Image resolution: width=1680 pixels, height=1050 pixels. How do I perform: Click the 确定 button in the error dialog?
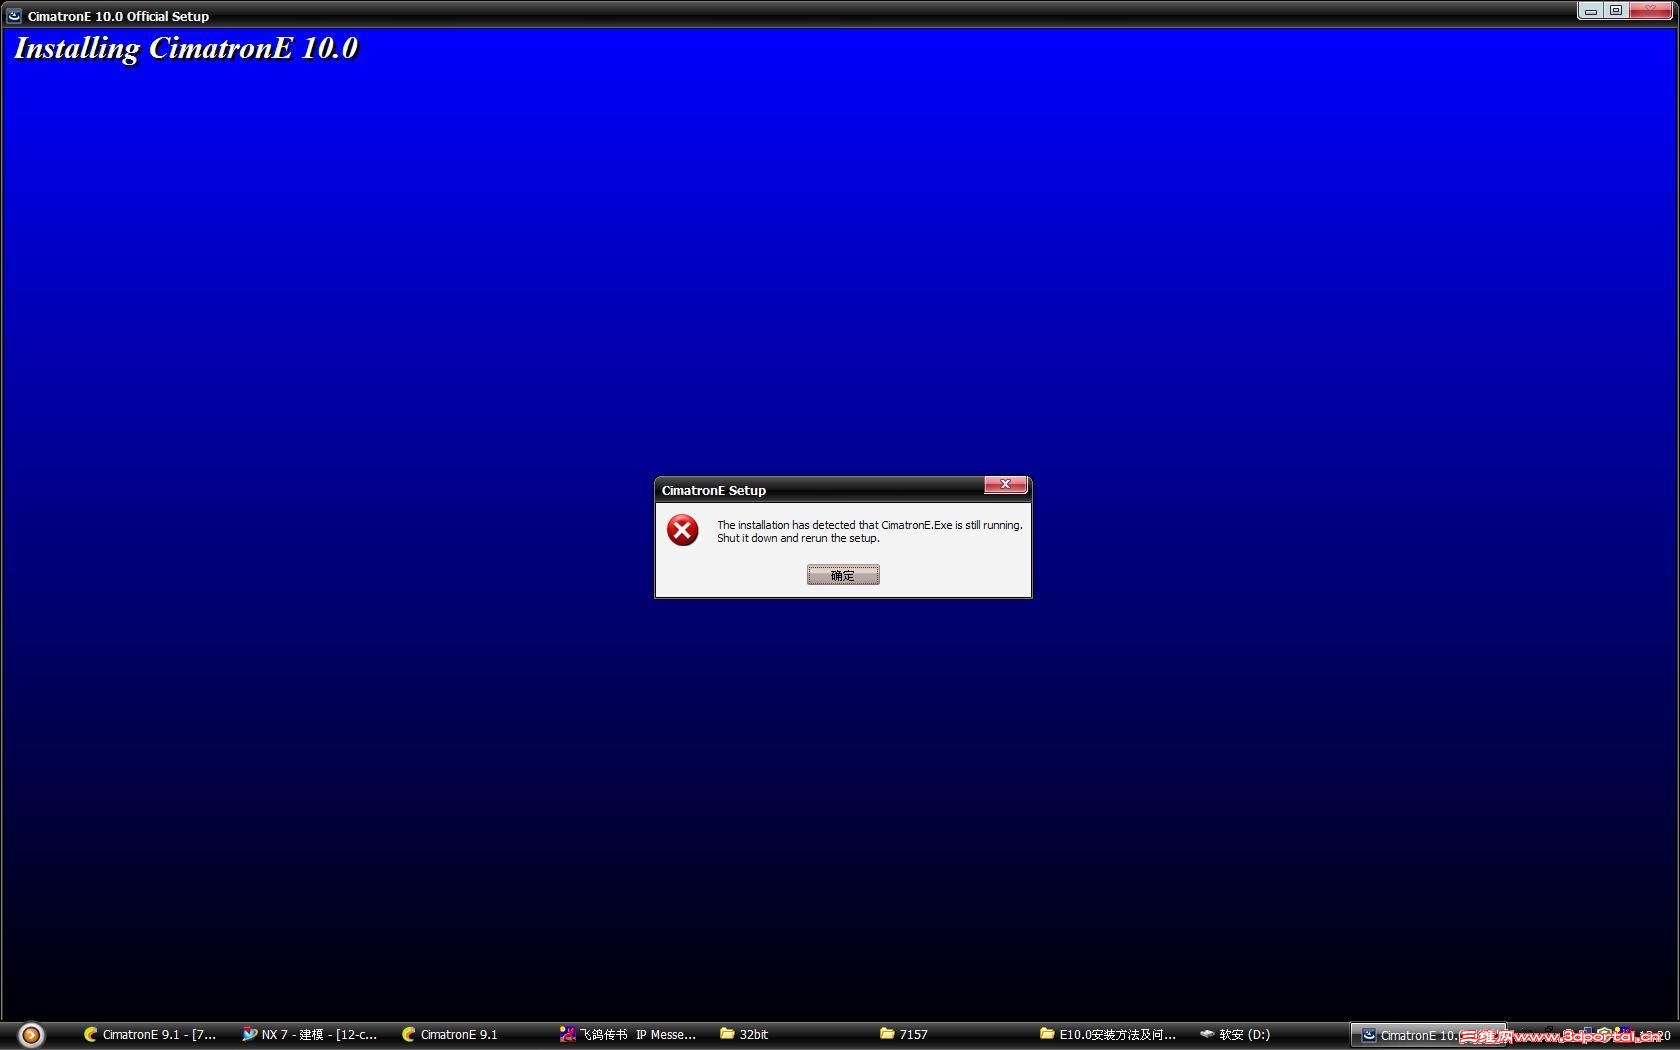pos(843,575)
